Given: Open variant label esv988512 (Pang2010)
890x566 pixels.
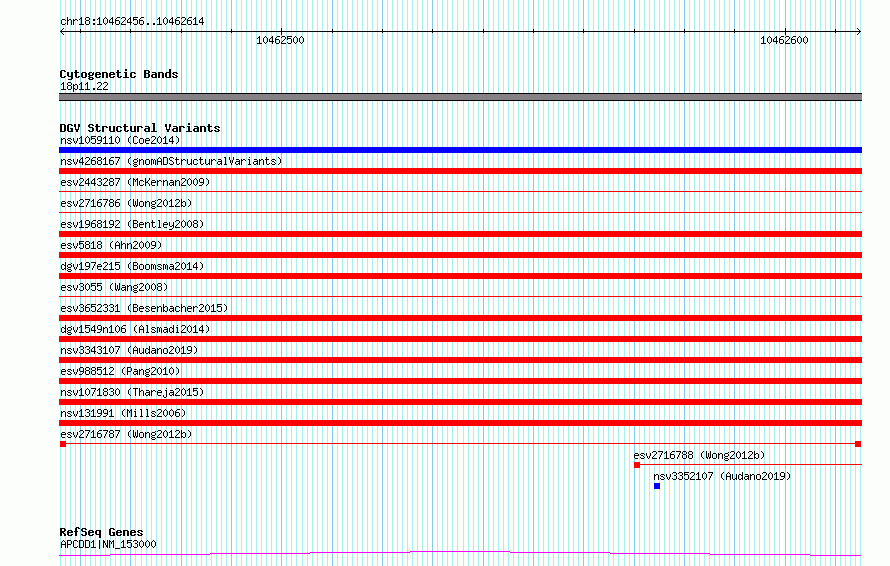Looking at the screenshot, I should click(120, 371).
